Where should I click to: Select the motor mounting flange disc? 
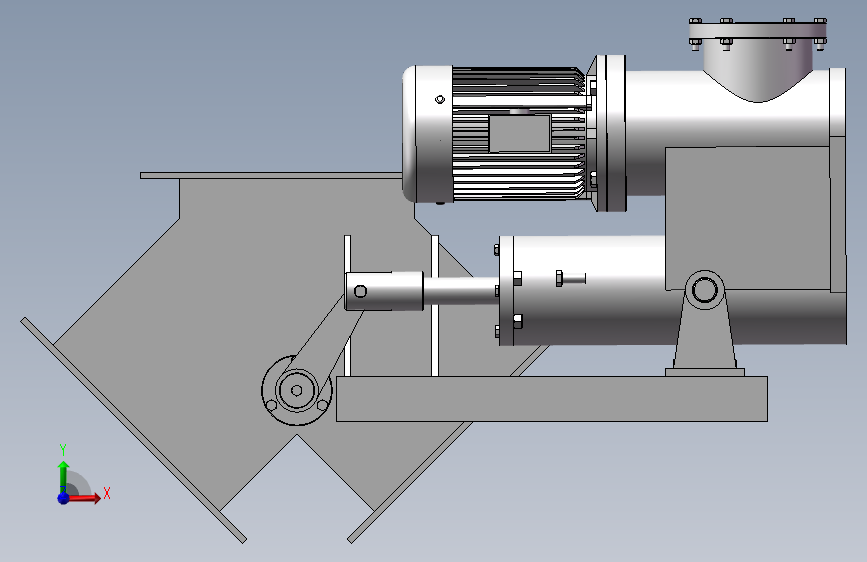(x=611, y=133)
